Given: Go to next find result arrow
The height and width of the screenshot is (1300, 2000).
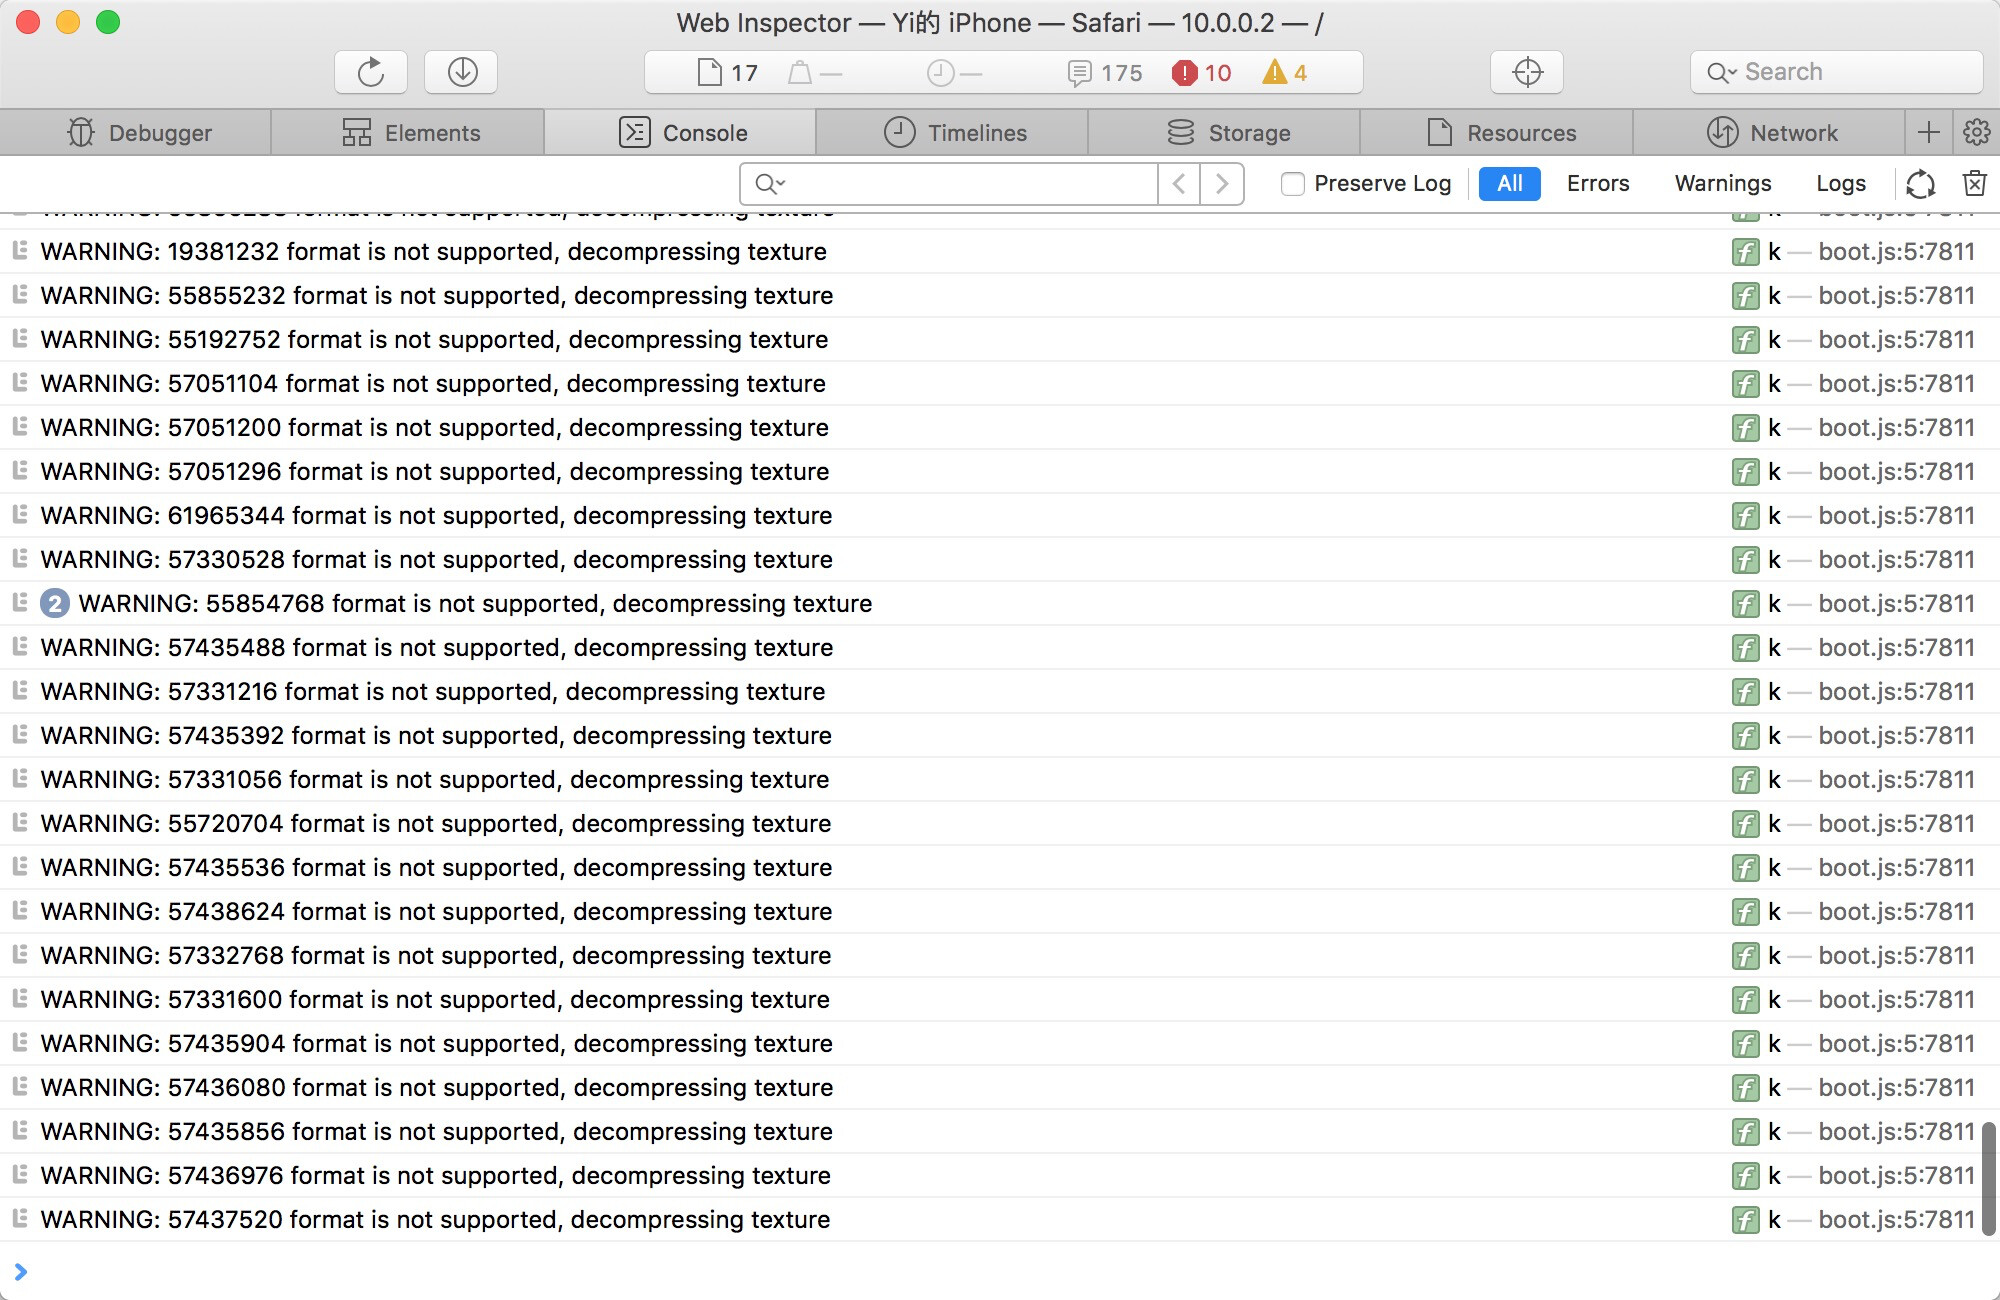Looking at the screenshot, I should click(1222, 184).
